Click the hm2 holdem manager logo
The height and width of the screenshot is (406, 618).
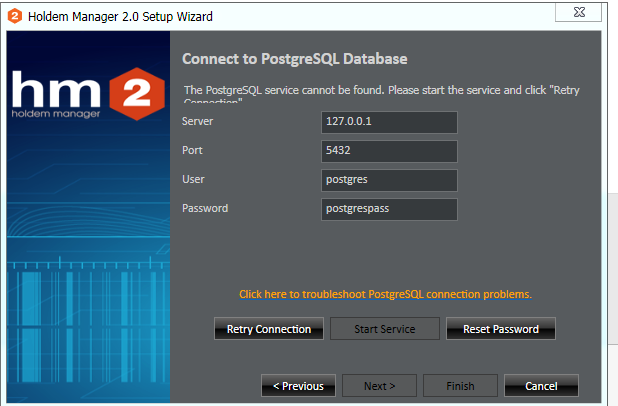[88, 94]
